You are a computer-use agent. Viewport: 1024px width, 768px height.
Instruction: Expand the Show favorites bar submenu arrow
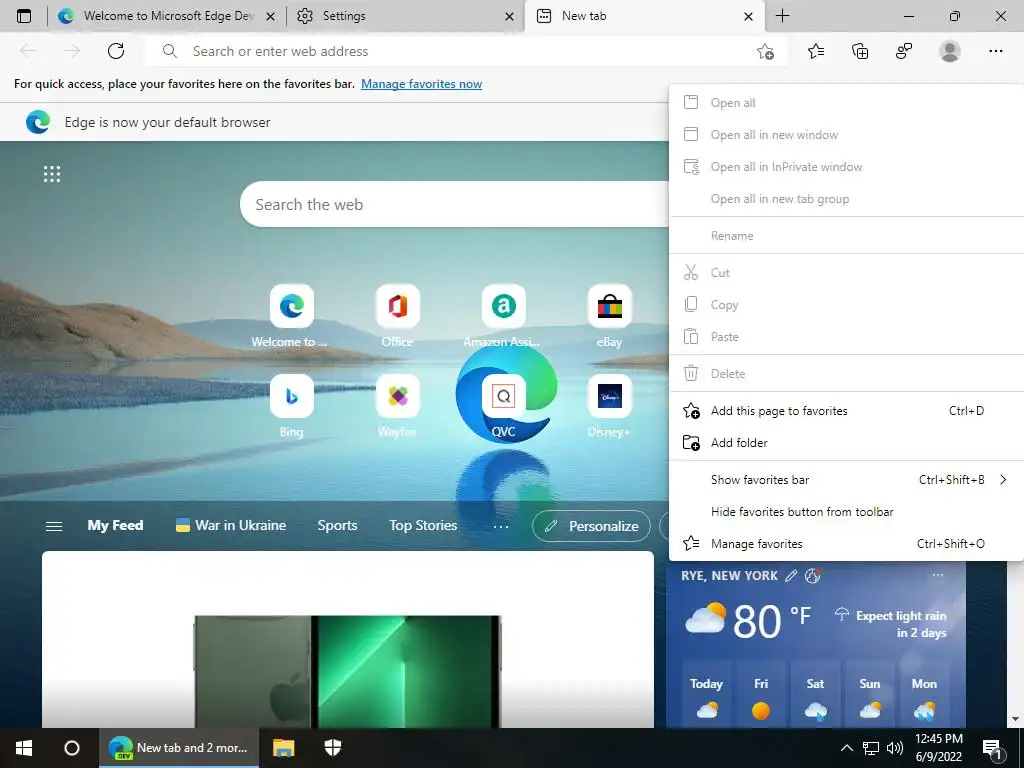[x=1003, y=480]
